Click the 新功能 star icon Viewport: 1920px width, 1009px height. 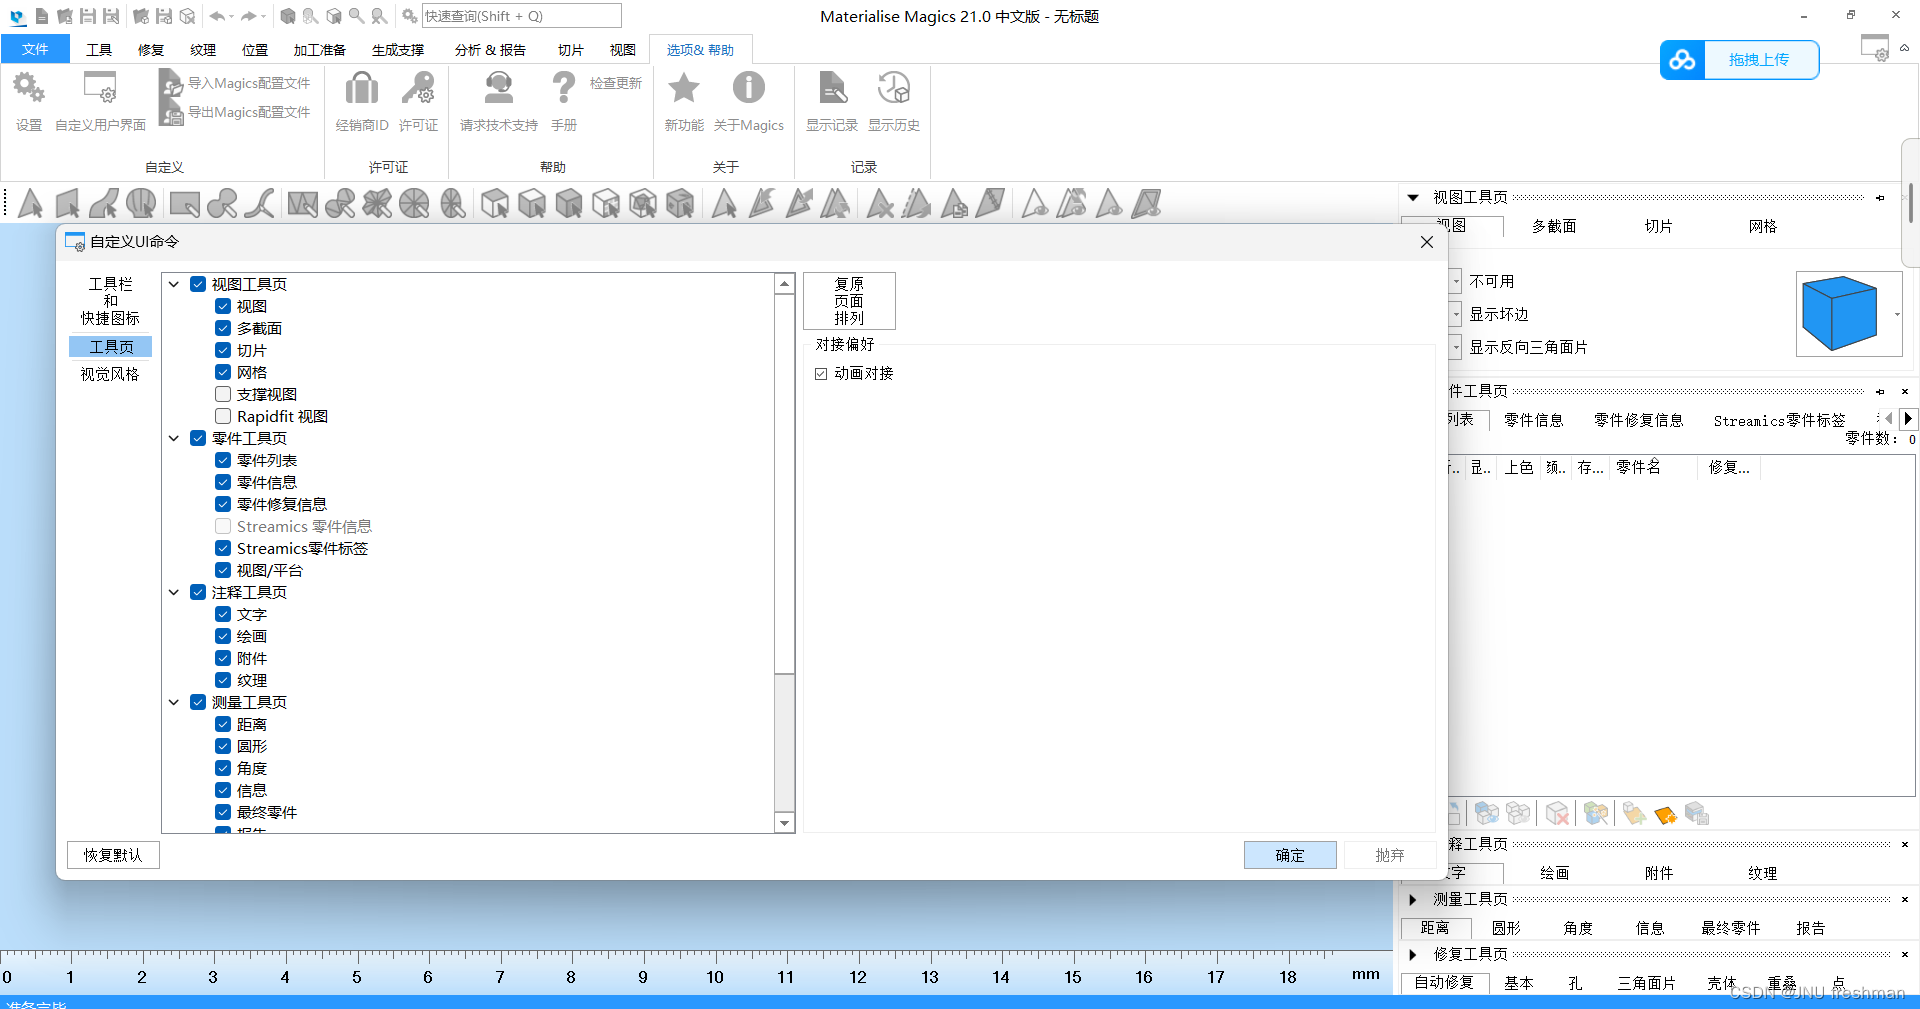click(684, 89)
